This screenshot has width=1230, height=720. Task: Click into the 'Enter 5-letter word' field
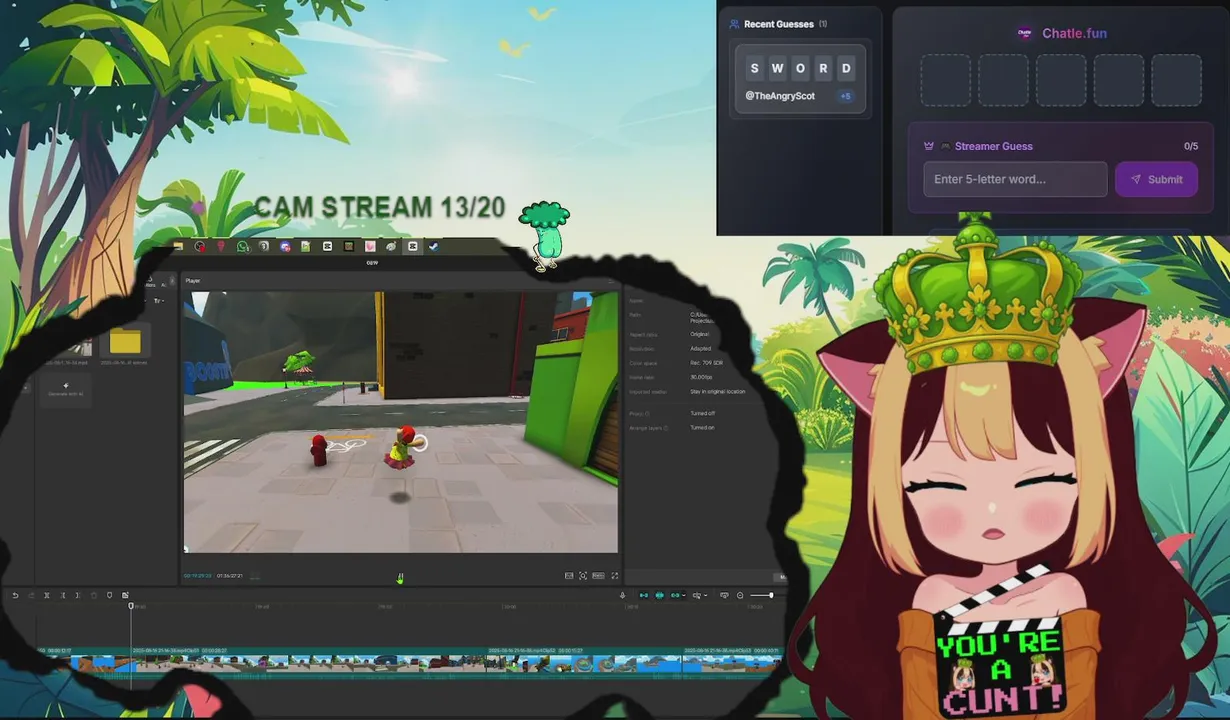[1015, 179]
